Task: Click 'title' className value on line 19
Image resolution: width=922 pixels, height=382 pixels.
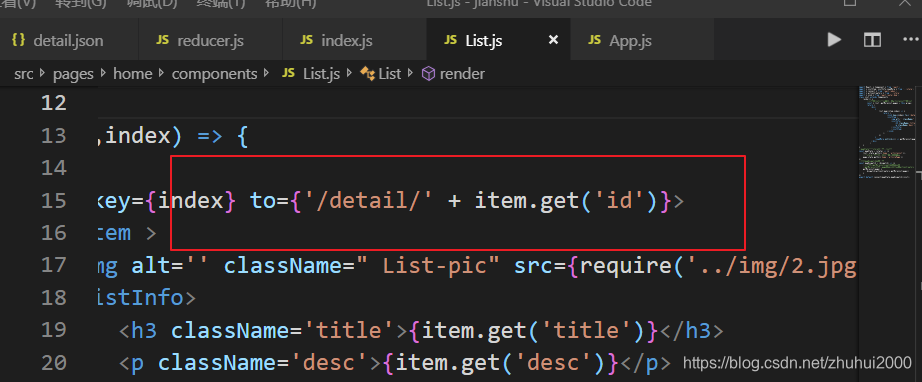Action: point(350,330)
